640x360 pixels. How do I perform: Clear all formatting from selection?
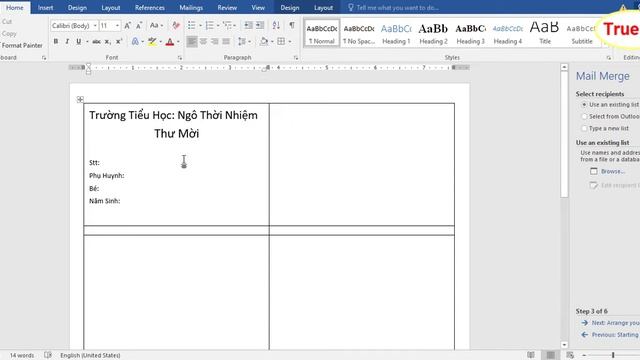pos(176,26)
